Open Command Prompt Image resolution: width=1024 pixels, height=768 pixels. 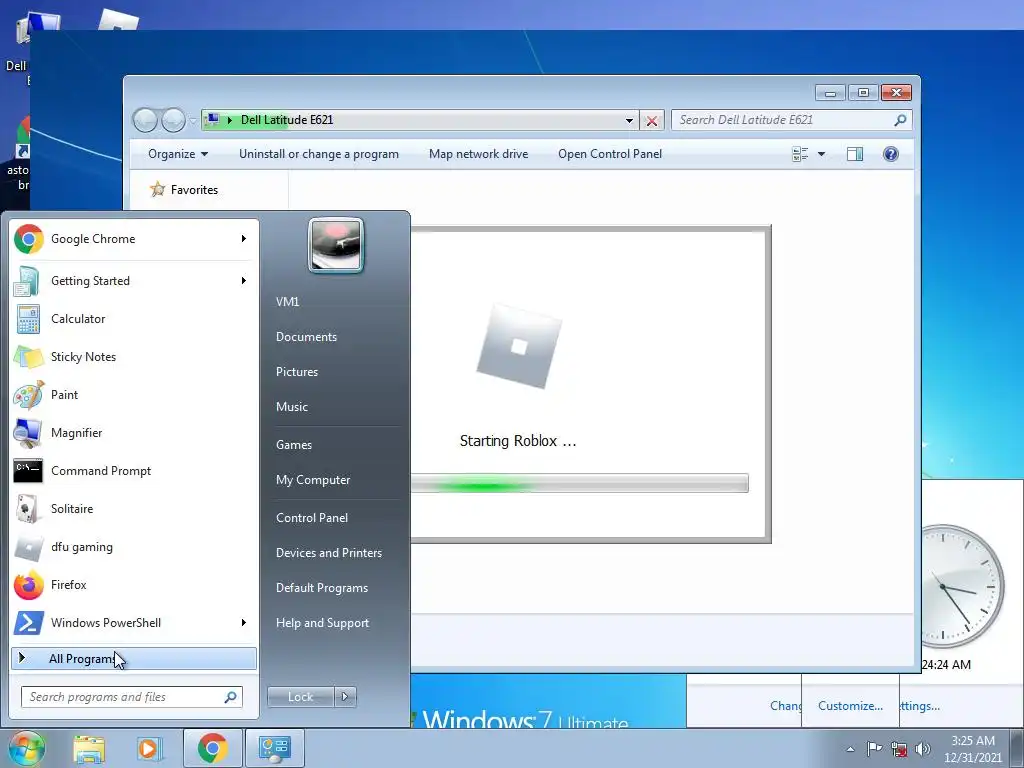coord(134,471)
